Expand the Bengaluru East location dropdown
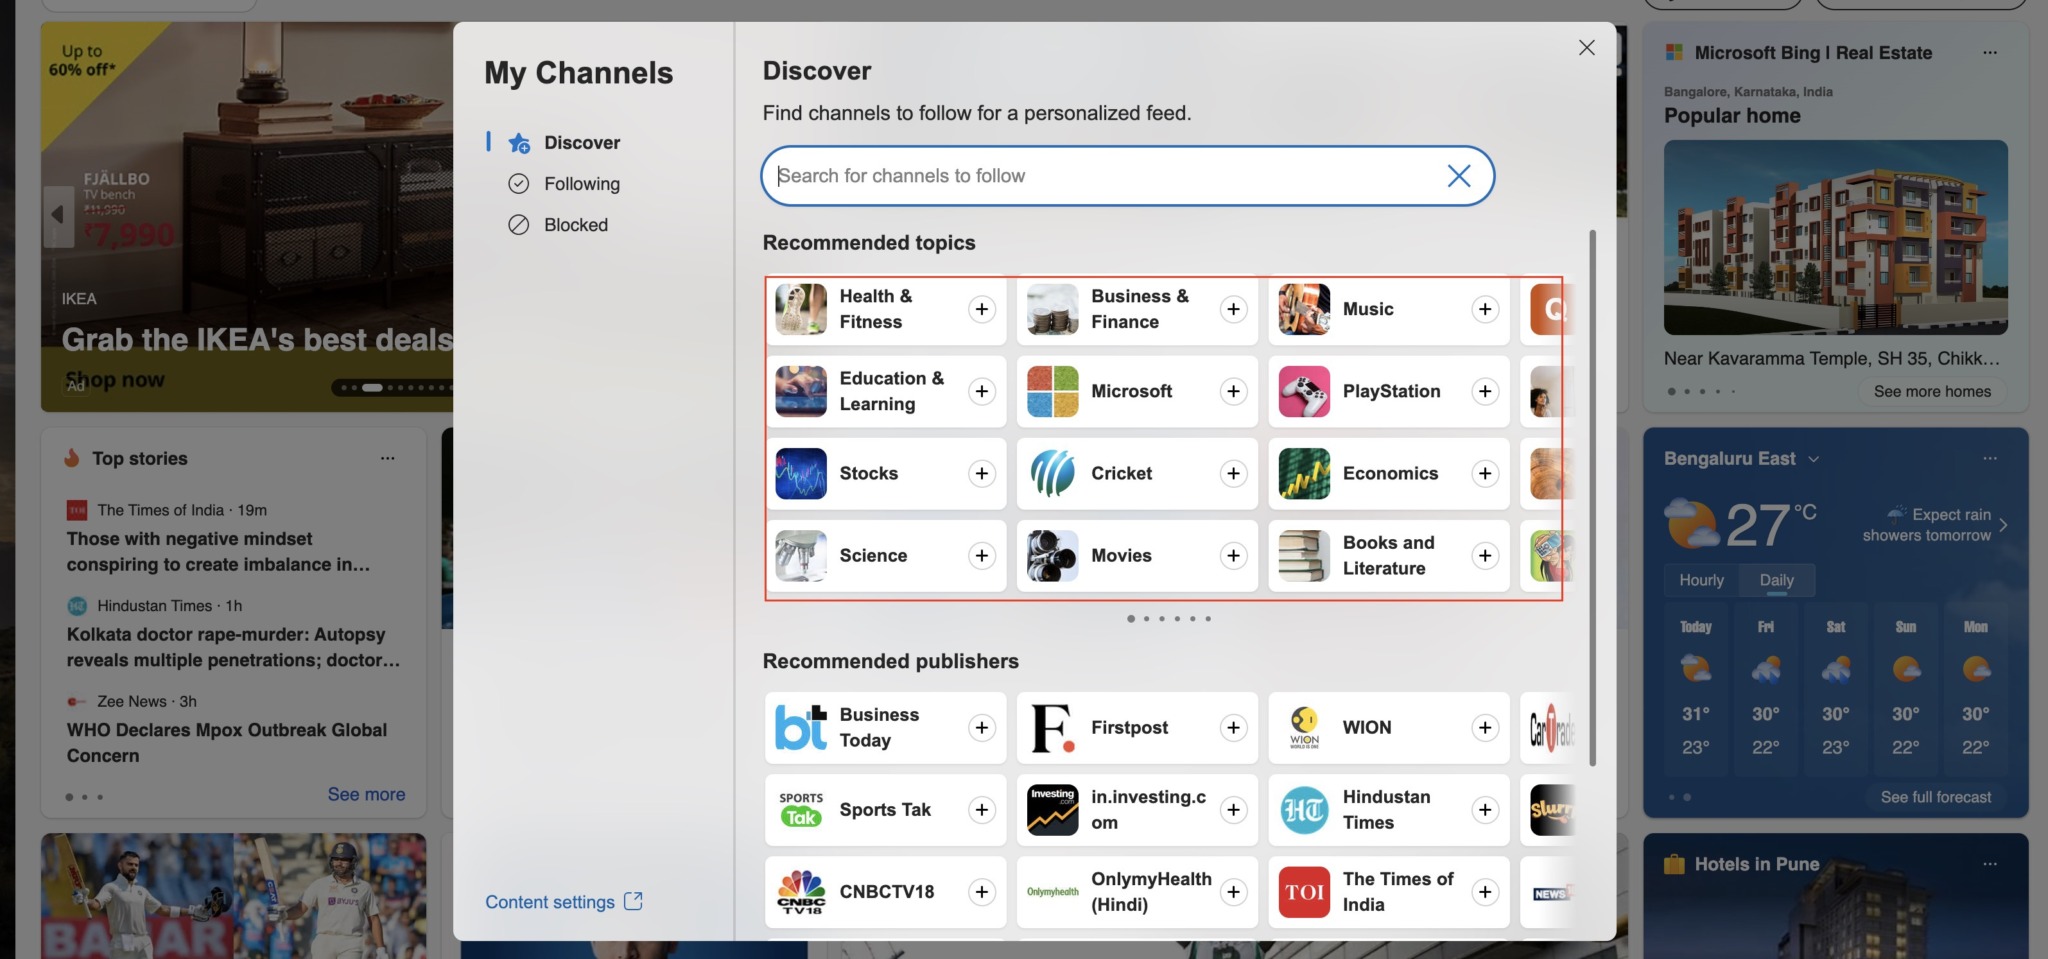2048x959 pixels. tap(1813, 459)
